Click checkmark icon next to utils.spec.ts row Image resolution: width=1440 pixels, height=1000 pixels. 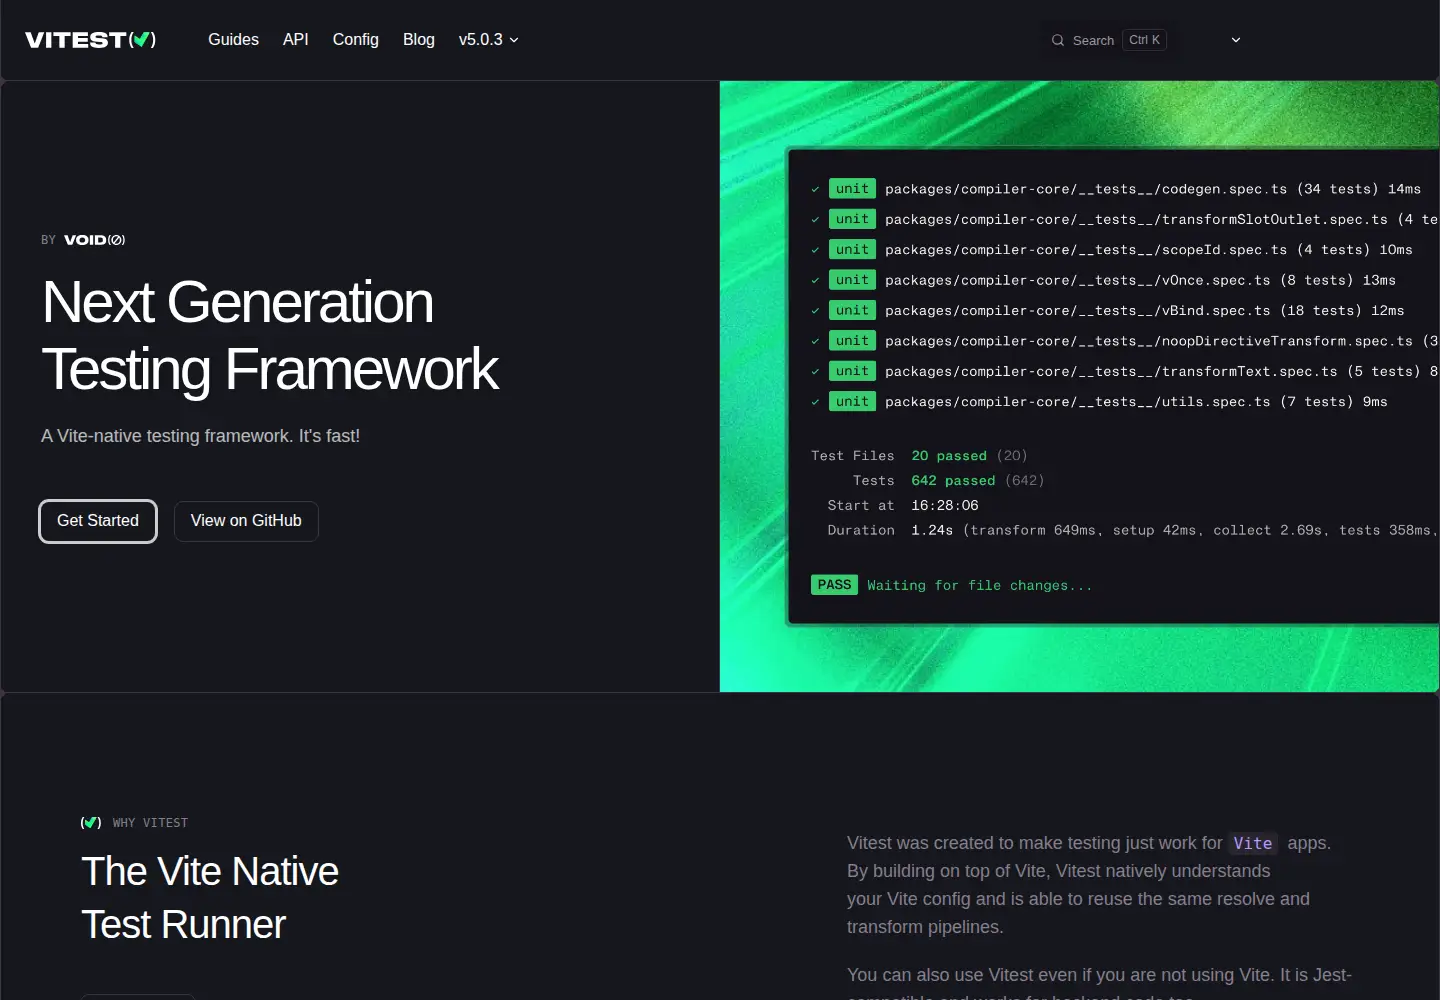pos(815,402)
